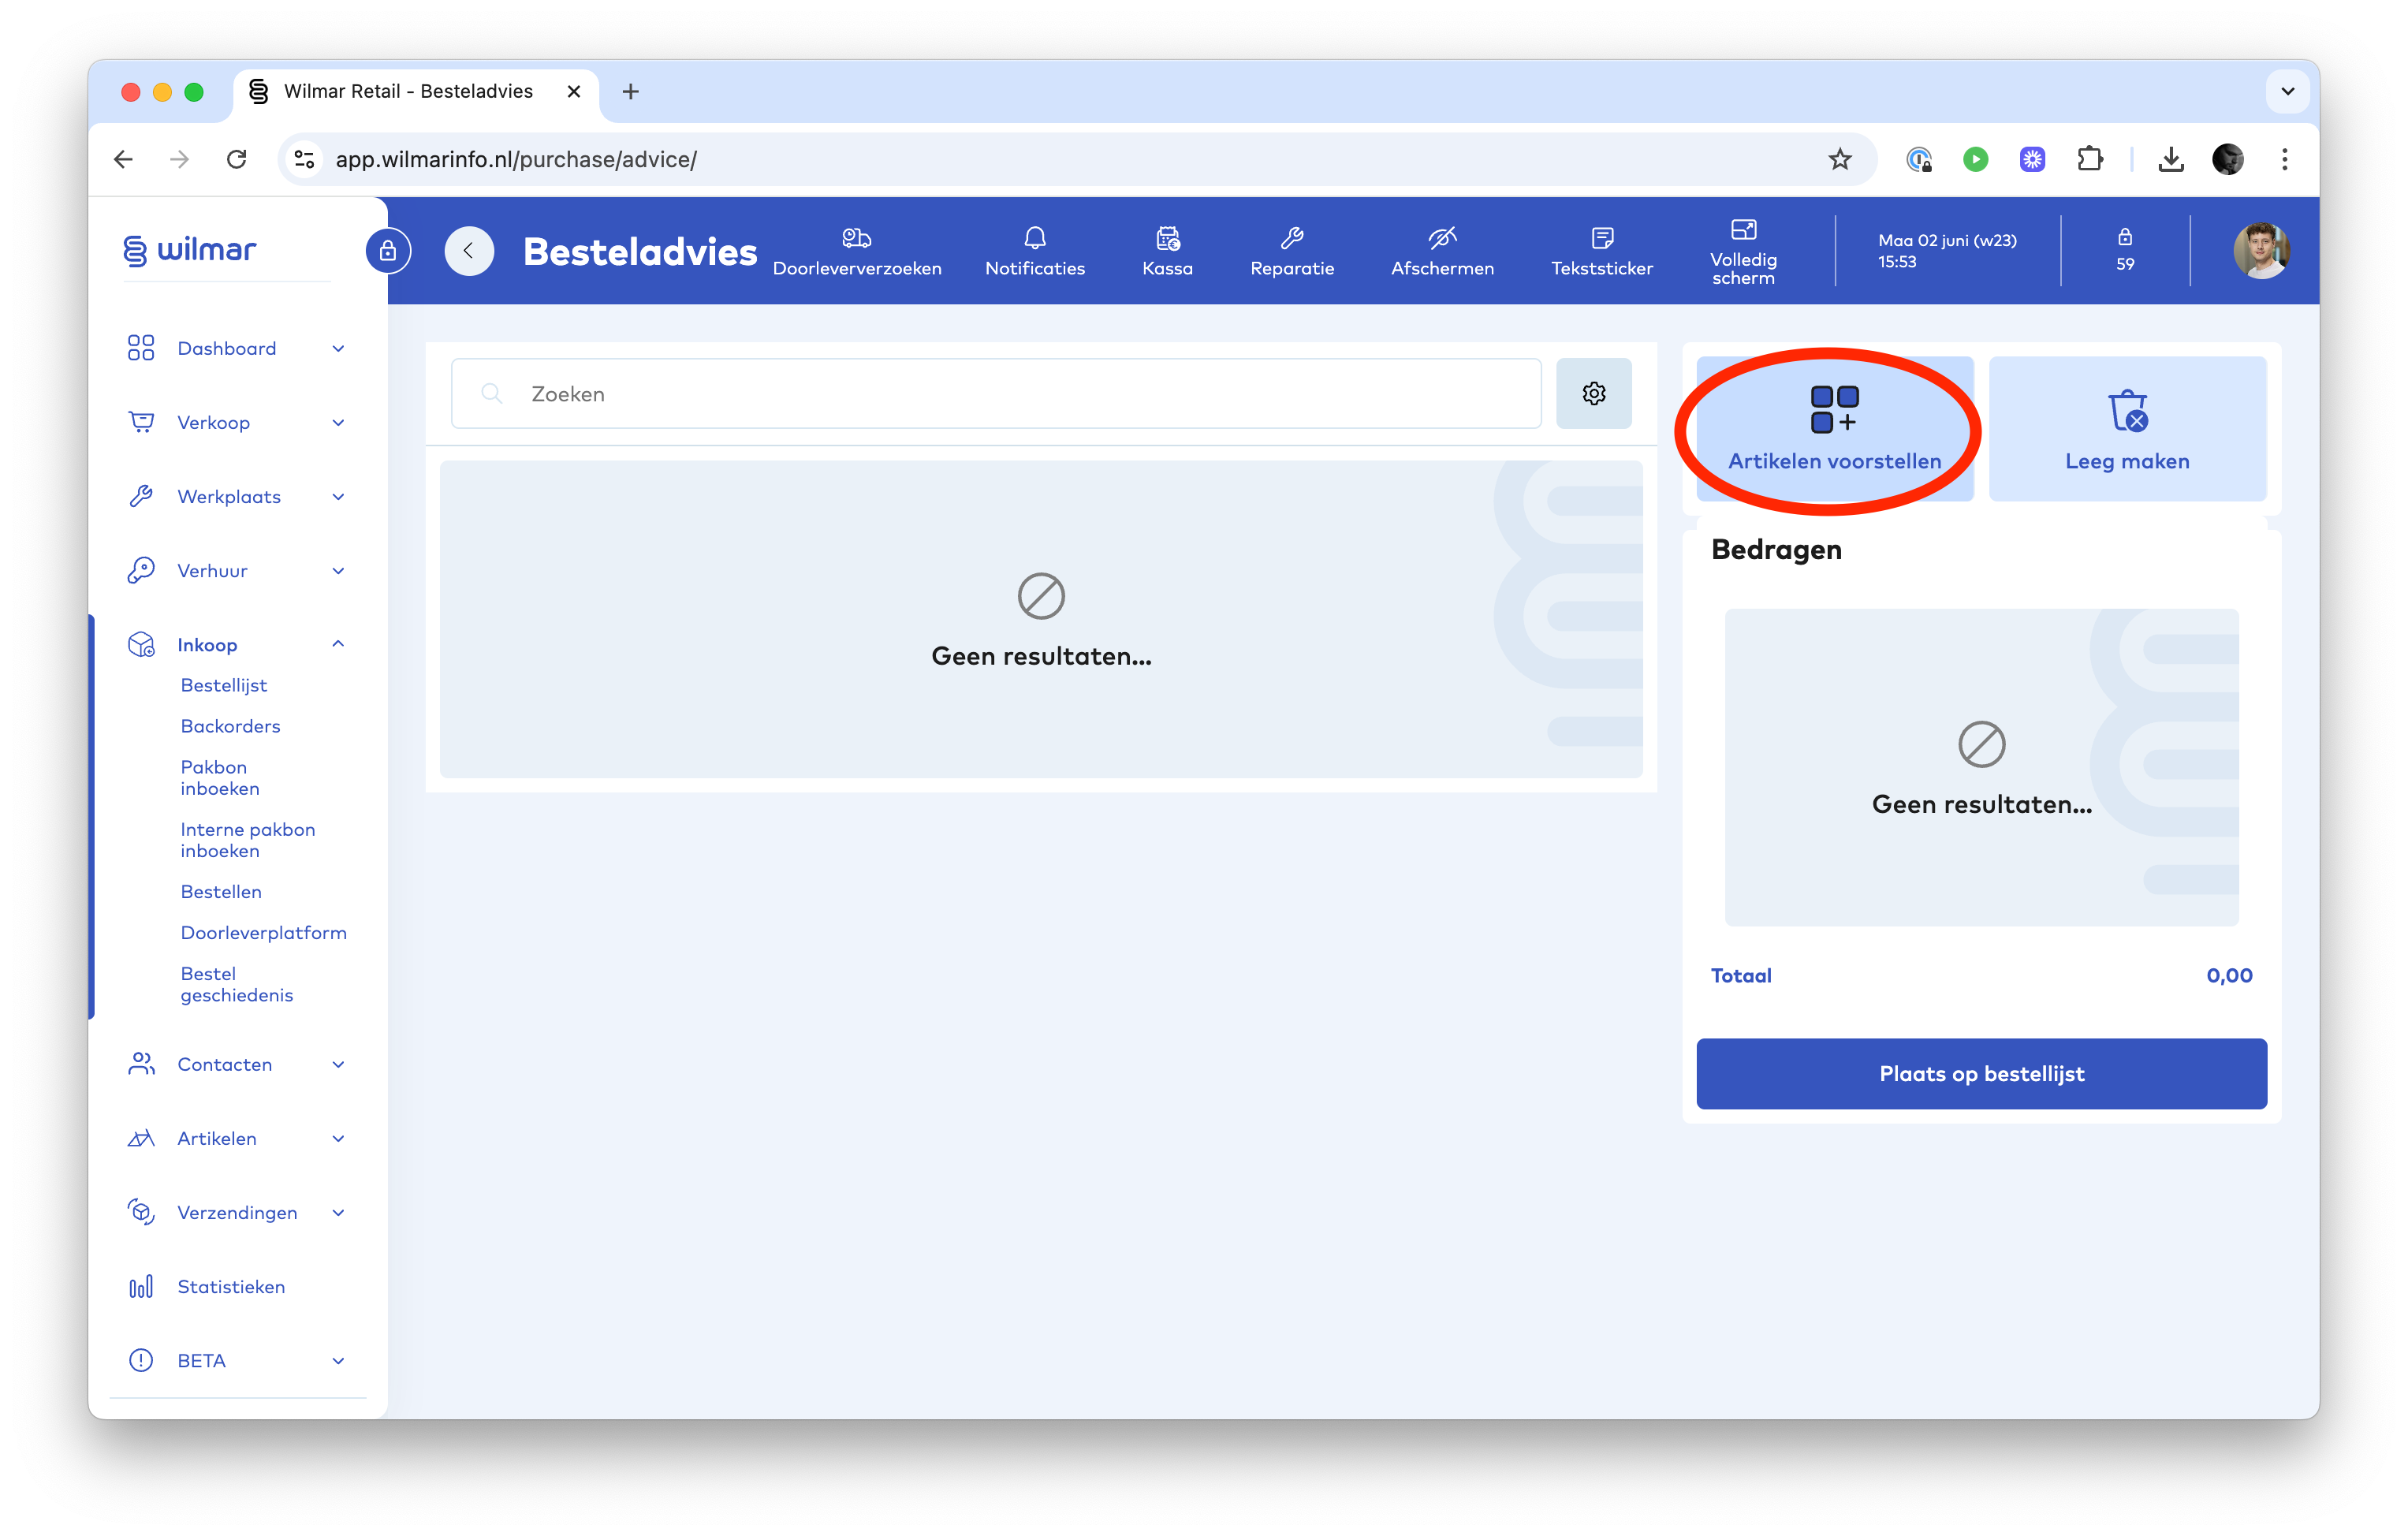Click the sidebar lock toggle button
This screenshot has width=2408, height=1536.
pyautogui.click(x=388, y=251)
